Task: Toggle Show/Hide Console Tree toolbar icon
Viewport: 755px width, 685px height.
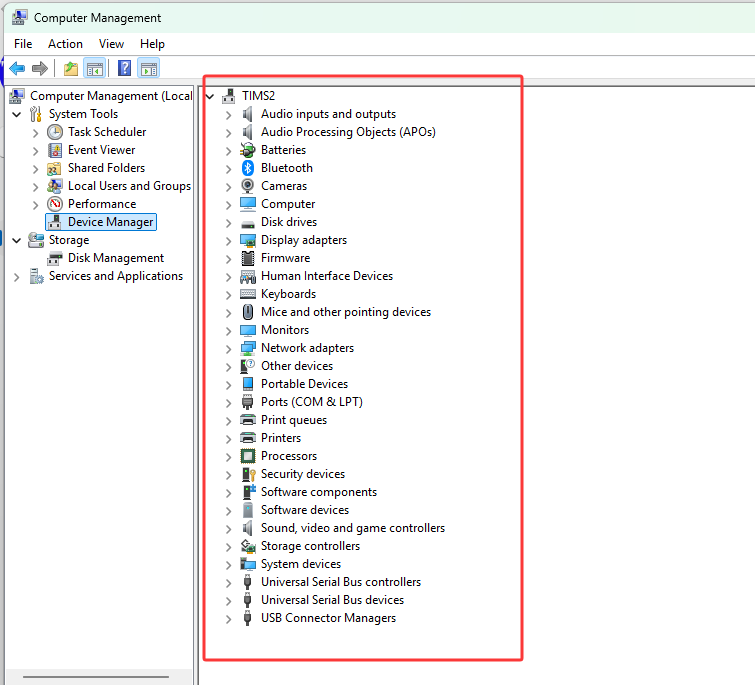Action: (95, 68)
